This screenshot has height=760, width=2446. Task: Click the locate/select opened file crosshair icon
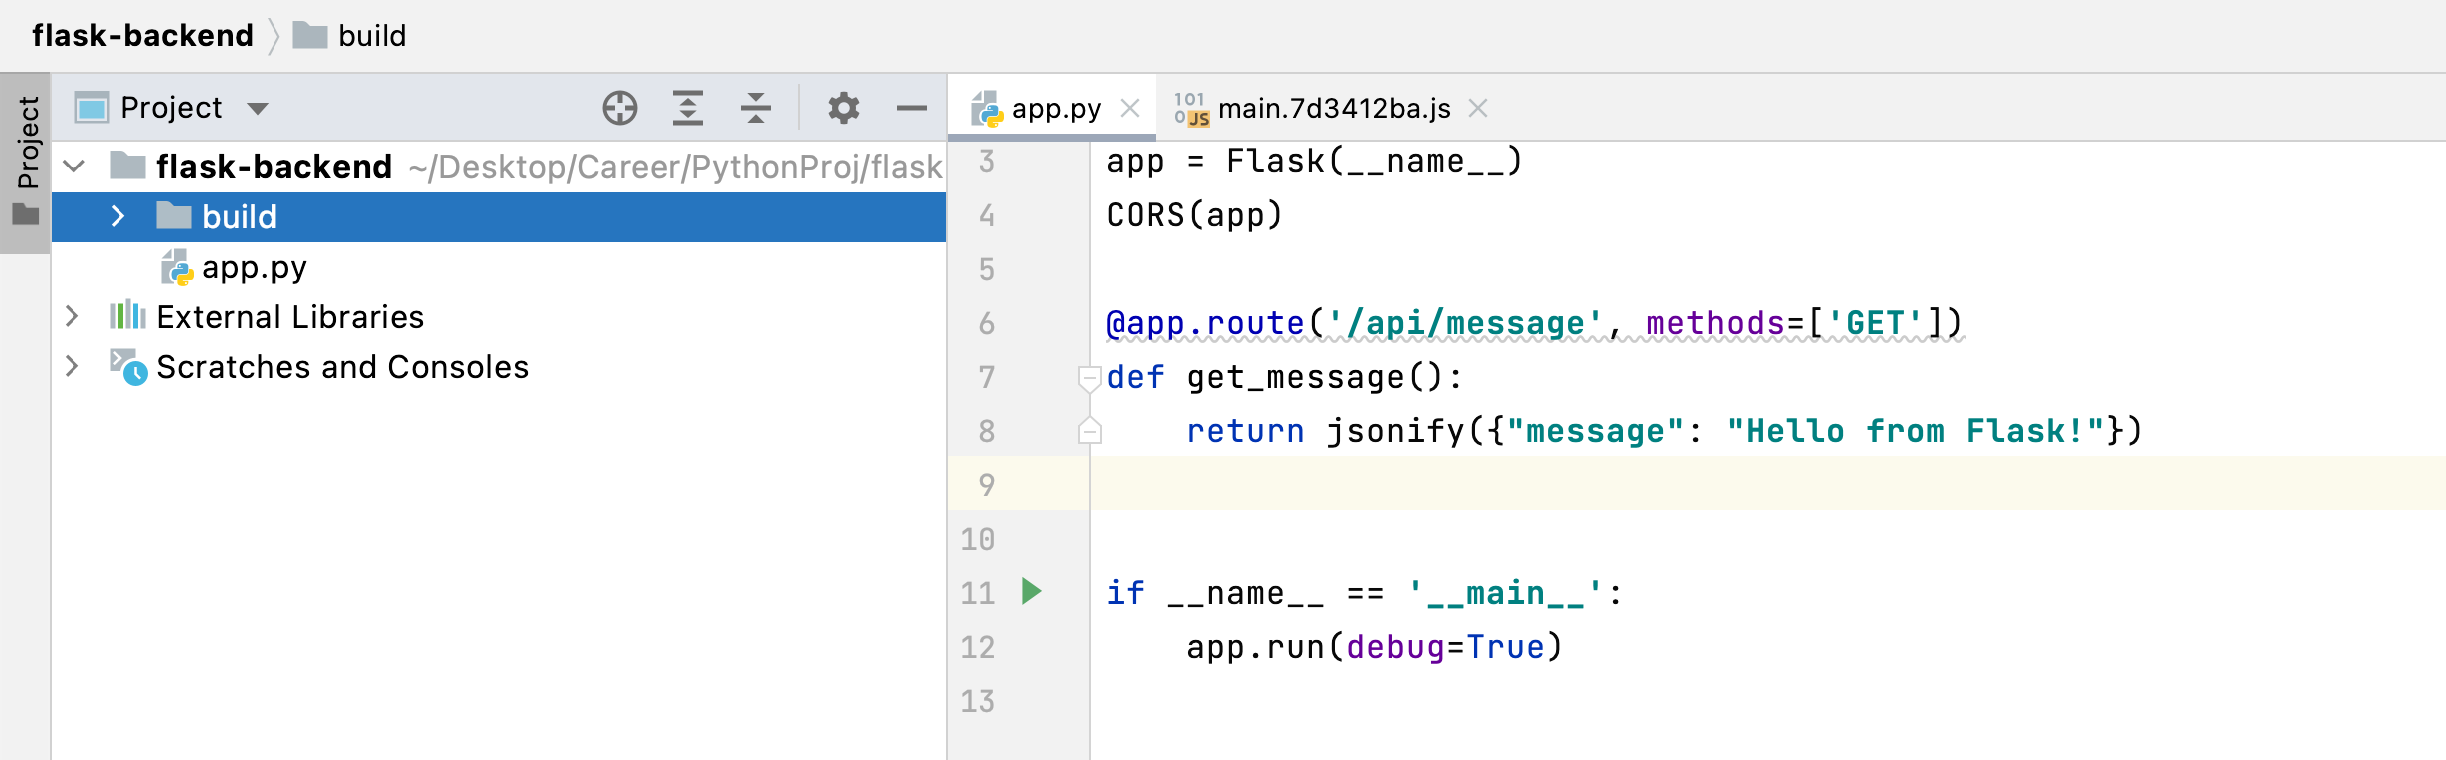click(x=620, y=108)
